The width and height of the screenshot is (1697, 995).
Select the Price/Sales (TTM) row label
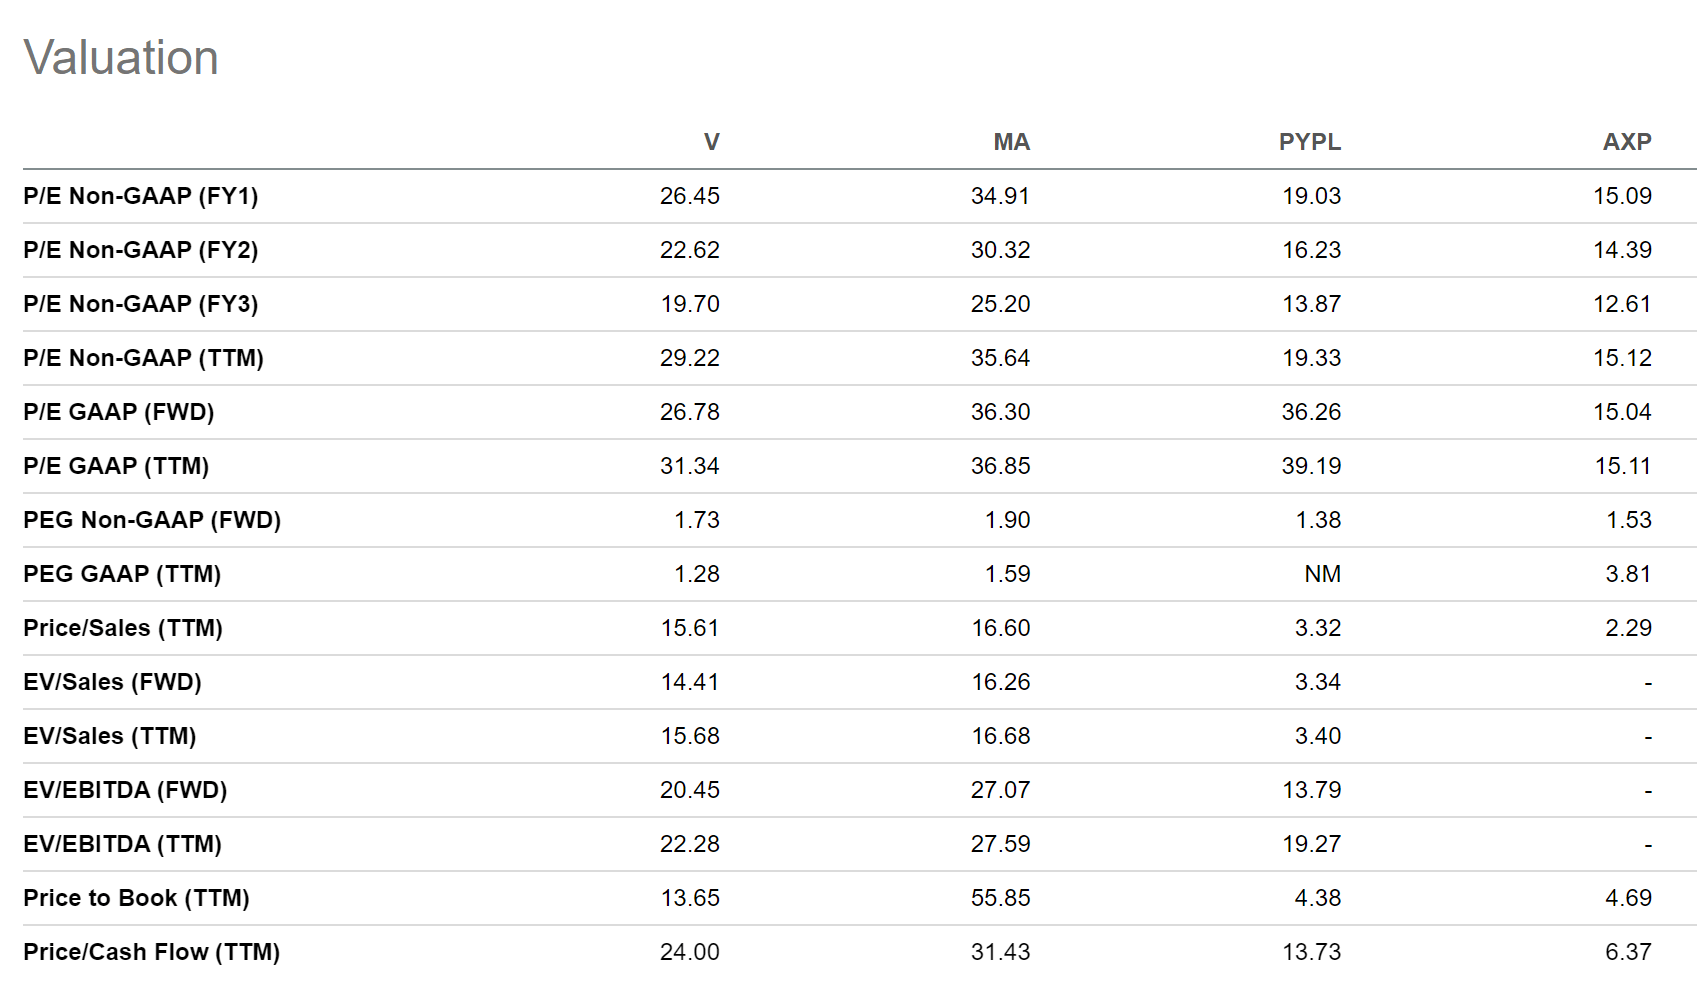click(123, 628)
